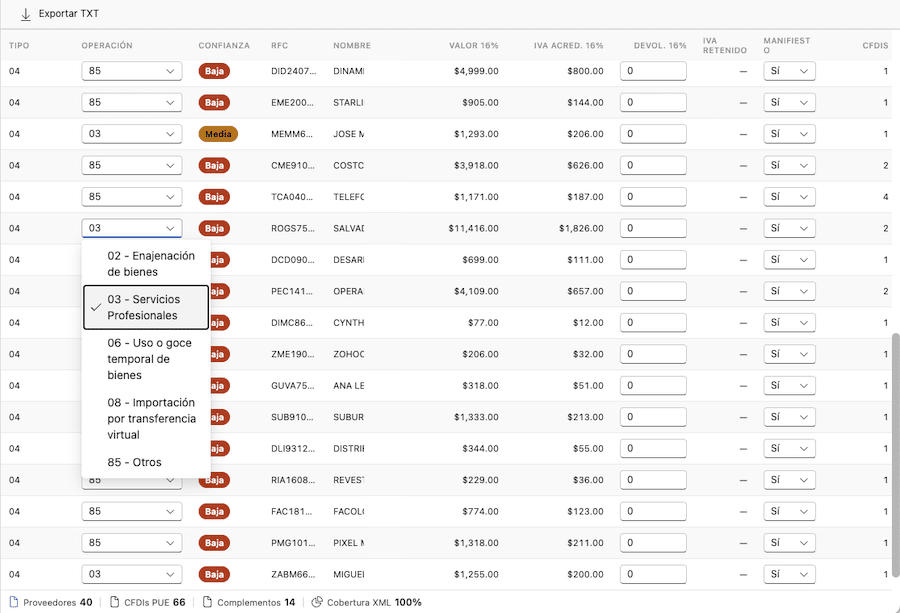Click the IVA RETENIDO column header
900x613 pixels.
point(724,45)
